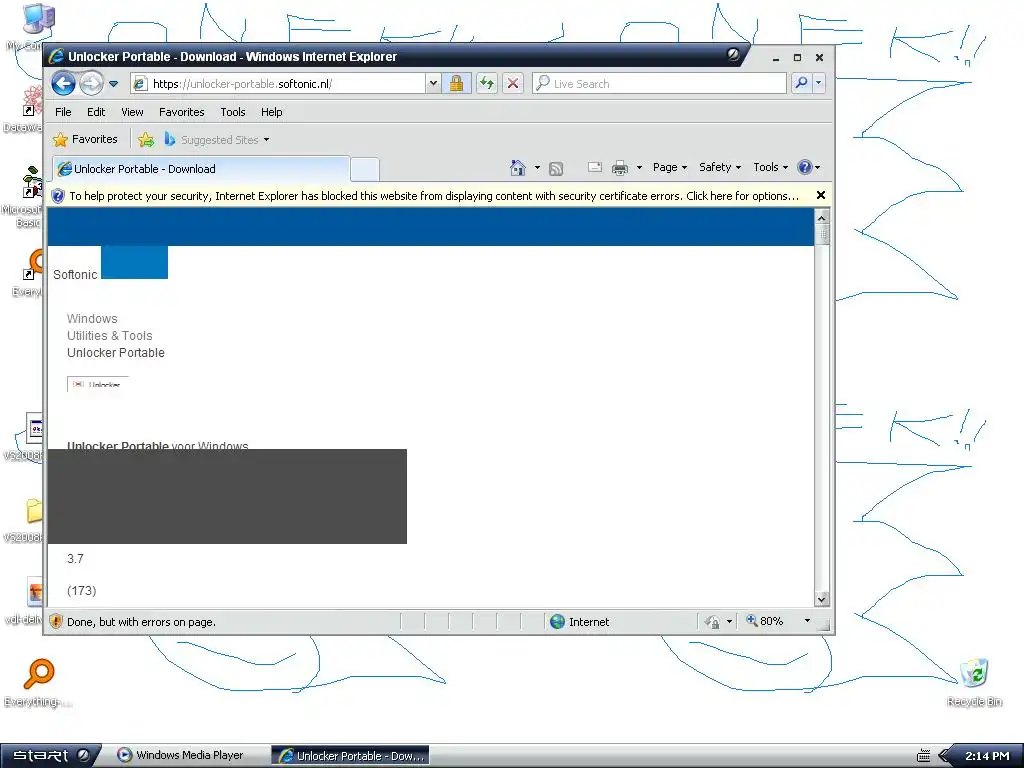Image resolution: width=1024 pixels, height=768 pixels.
Task: Open the search provider dropdown
Action: (x=818, y=84)
